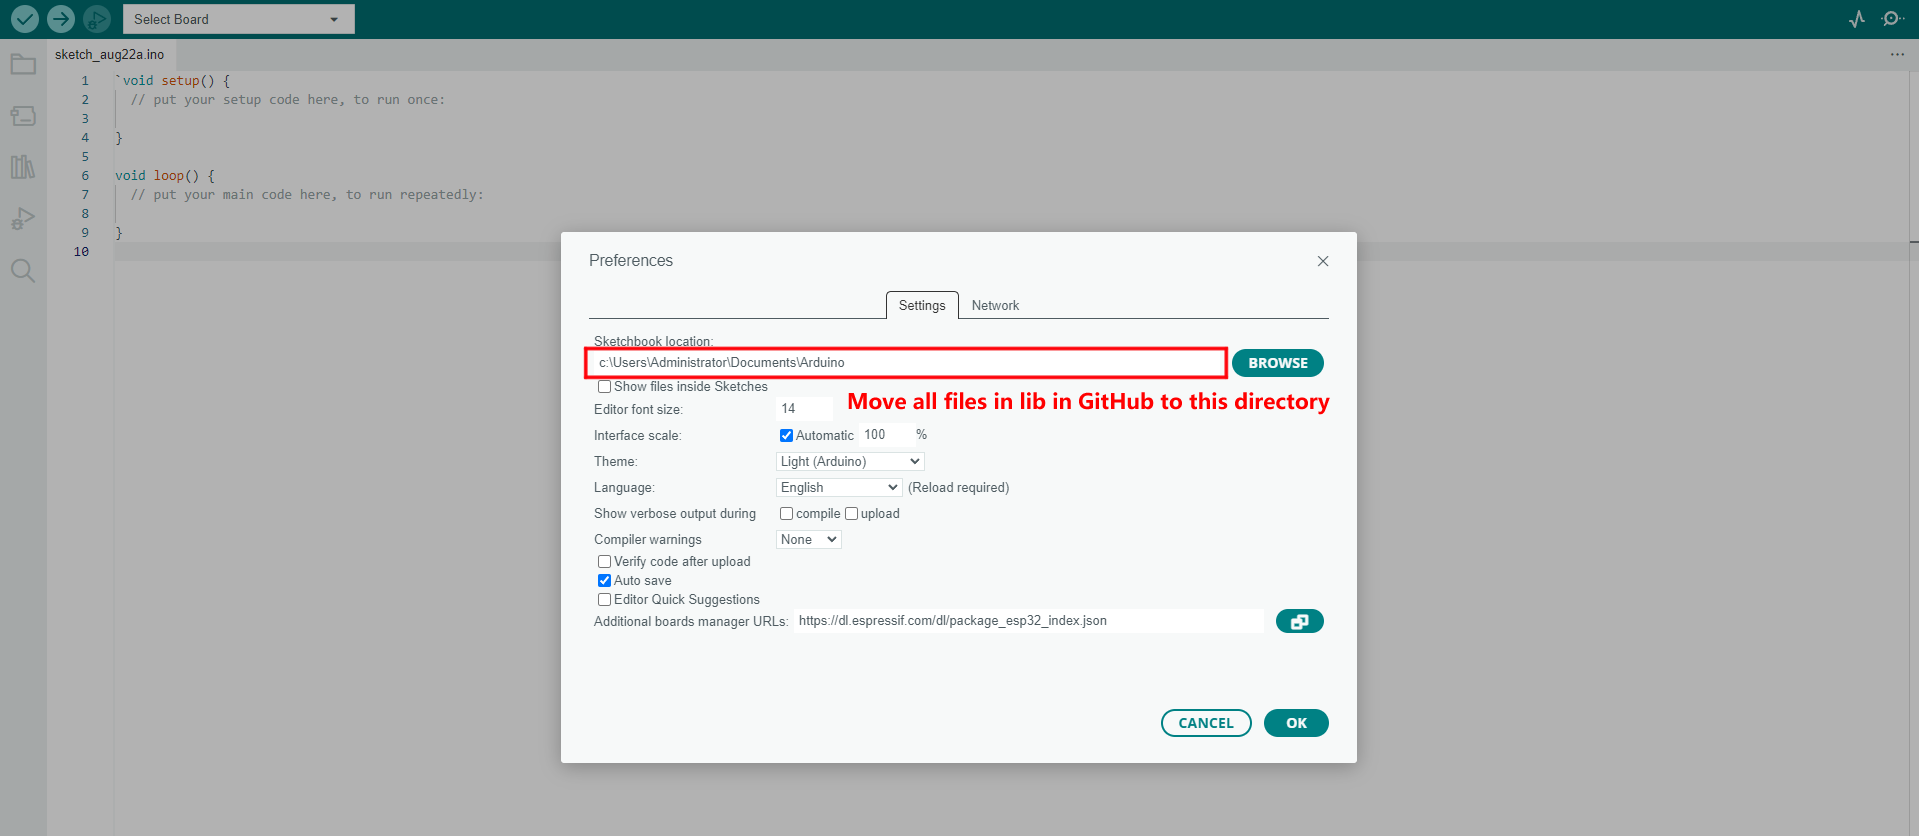Switch to the Network tab
The image size is (1919, 836).
[995, 306]
